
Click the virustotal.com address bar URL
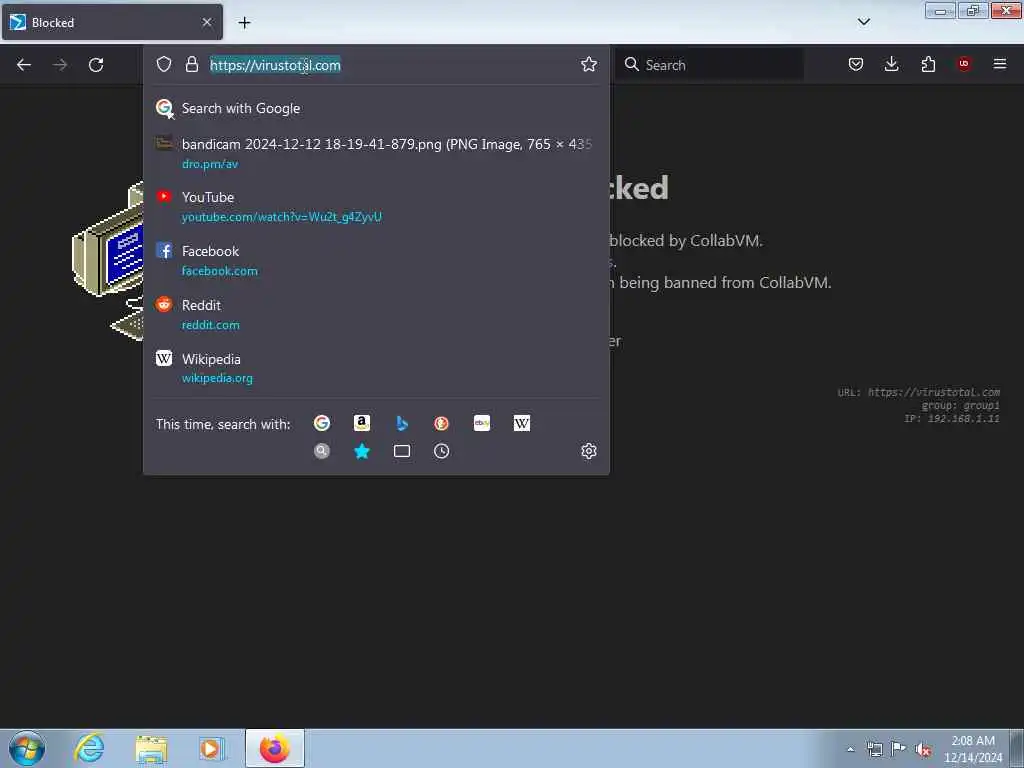tap(275, 65)
